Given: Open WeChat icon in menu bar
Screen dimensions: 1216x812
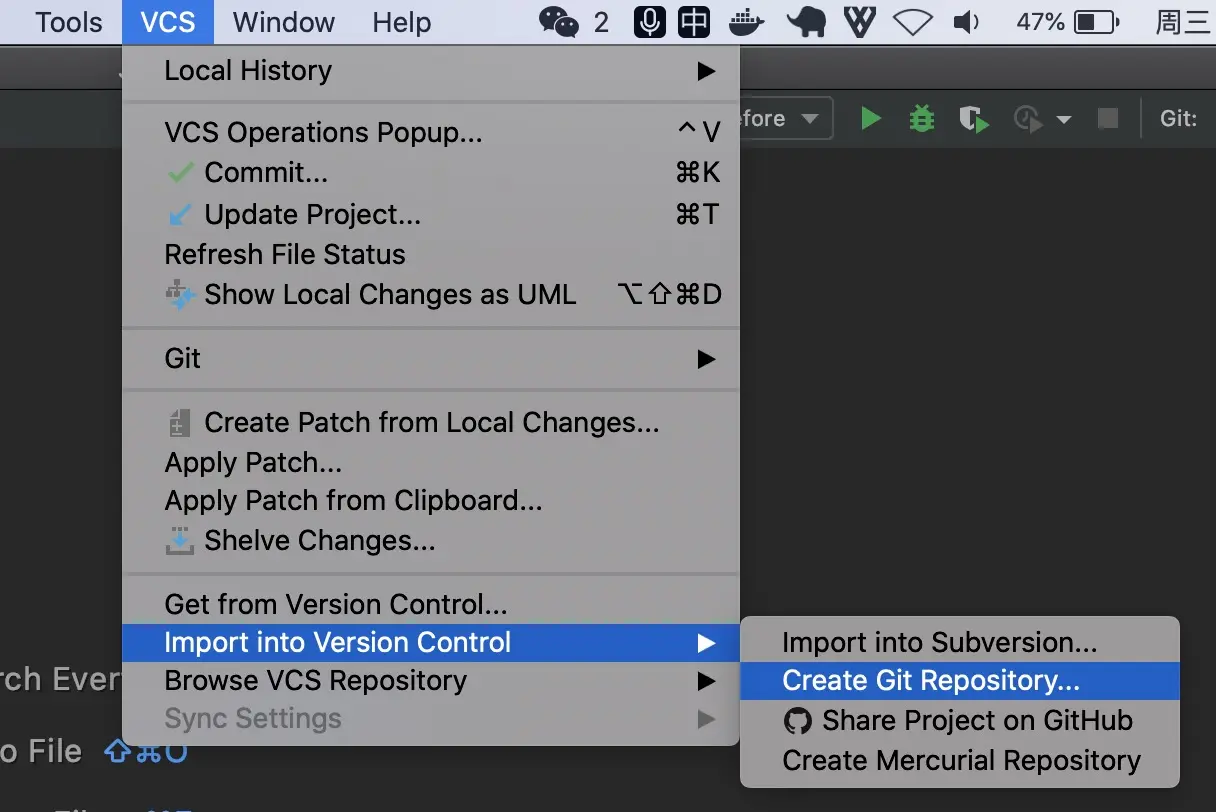Looking at the screenshot, I should click(x=558, y=22).
